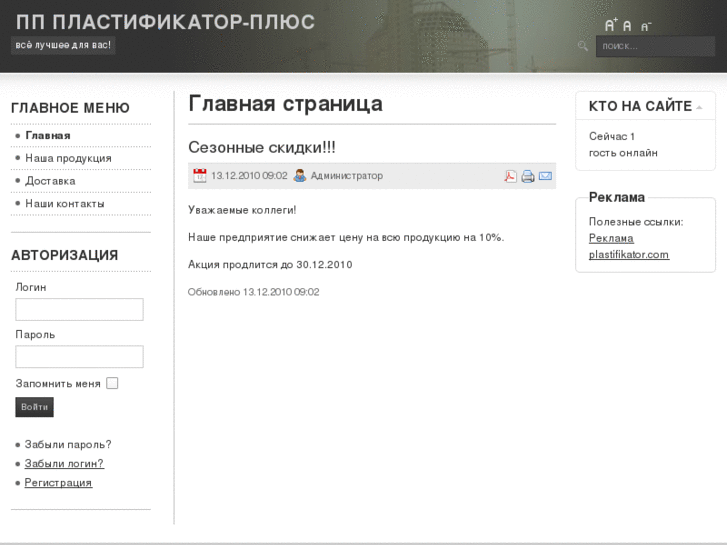Focus the поиск search field
The height and width of the screenshot is (545, 727).
point(655,46)
